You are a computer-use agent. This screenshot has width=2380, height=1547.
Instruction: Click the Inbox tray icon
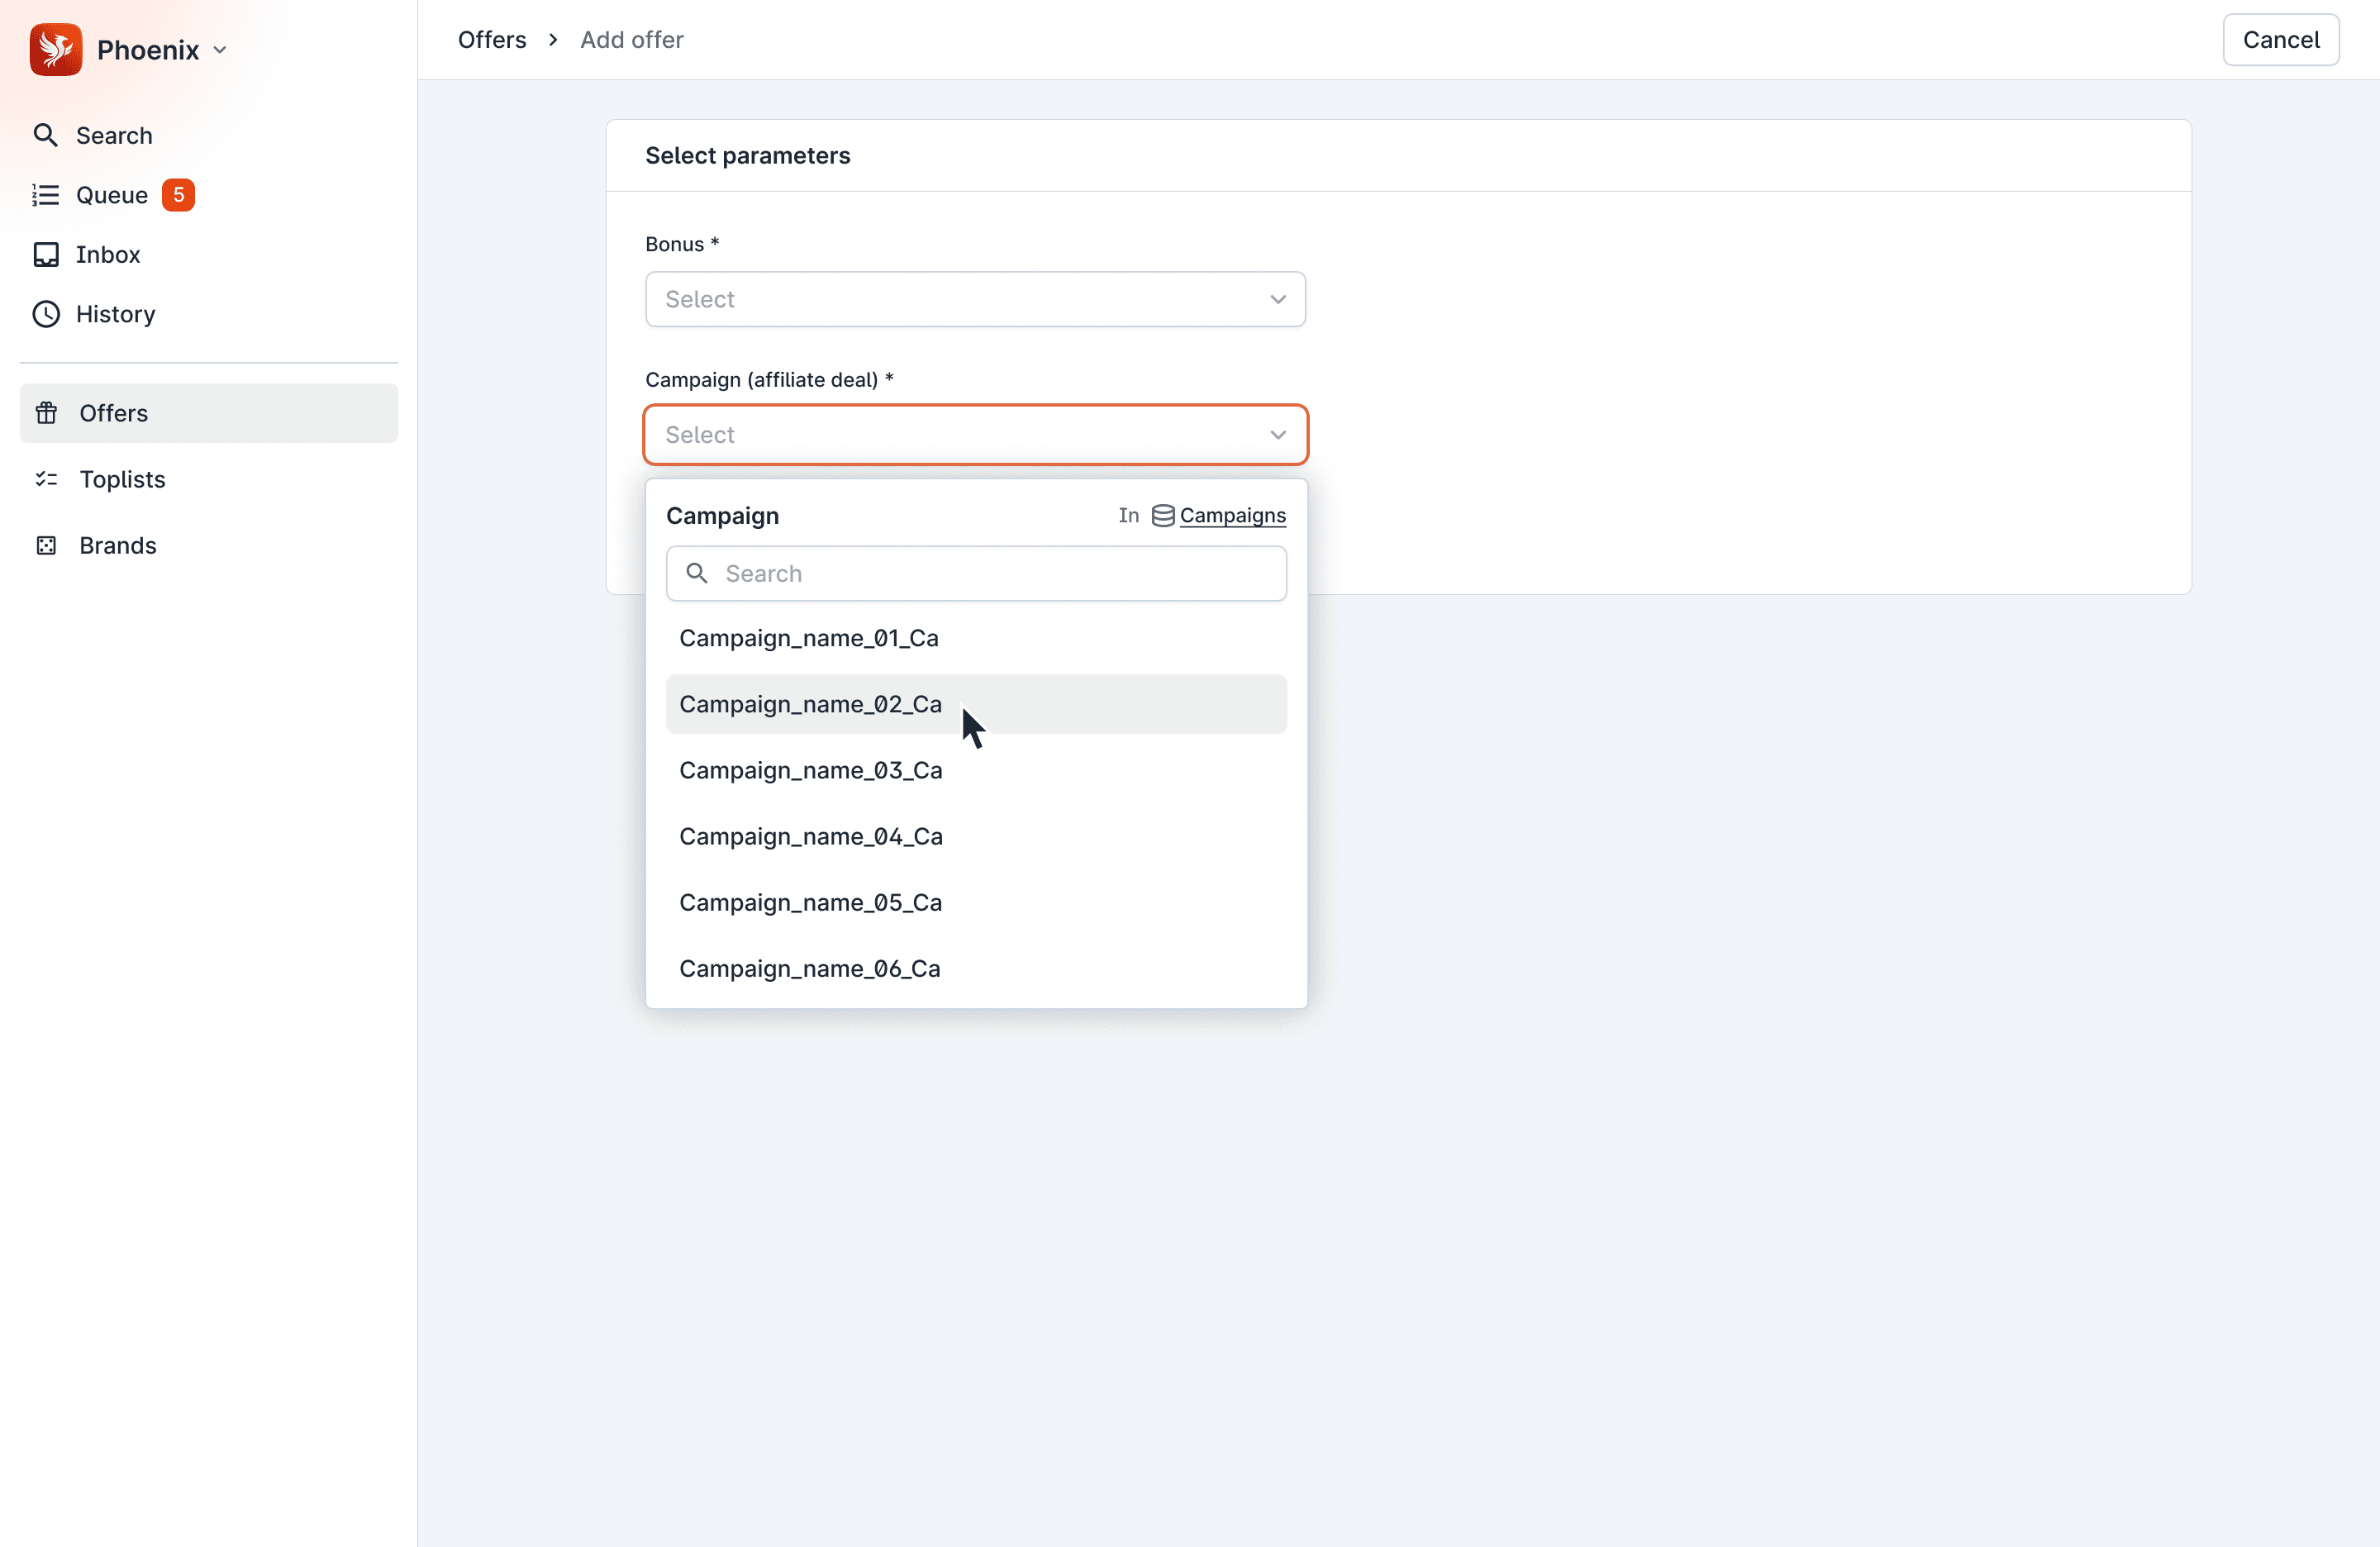pyautogui.click(x=45, y=255)
